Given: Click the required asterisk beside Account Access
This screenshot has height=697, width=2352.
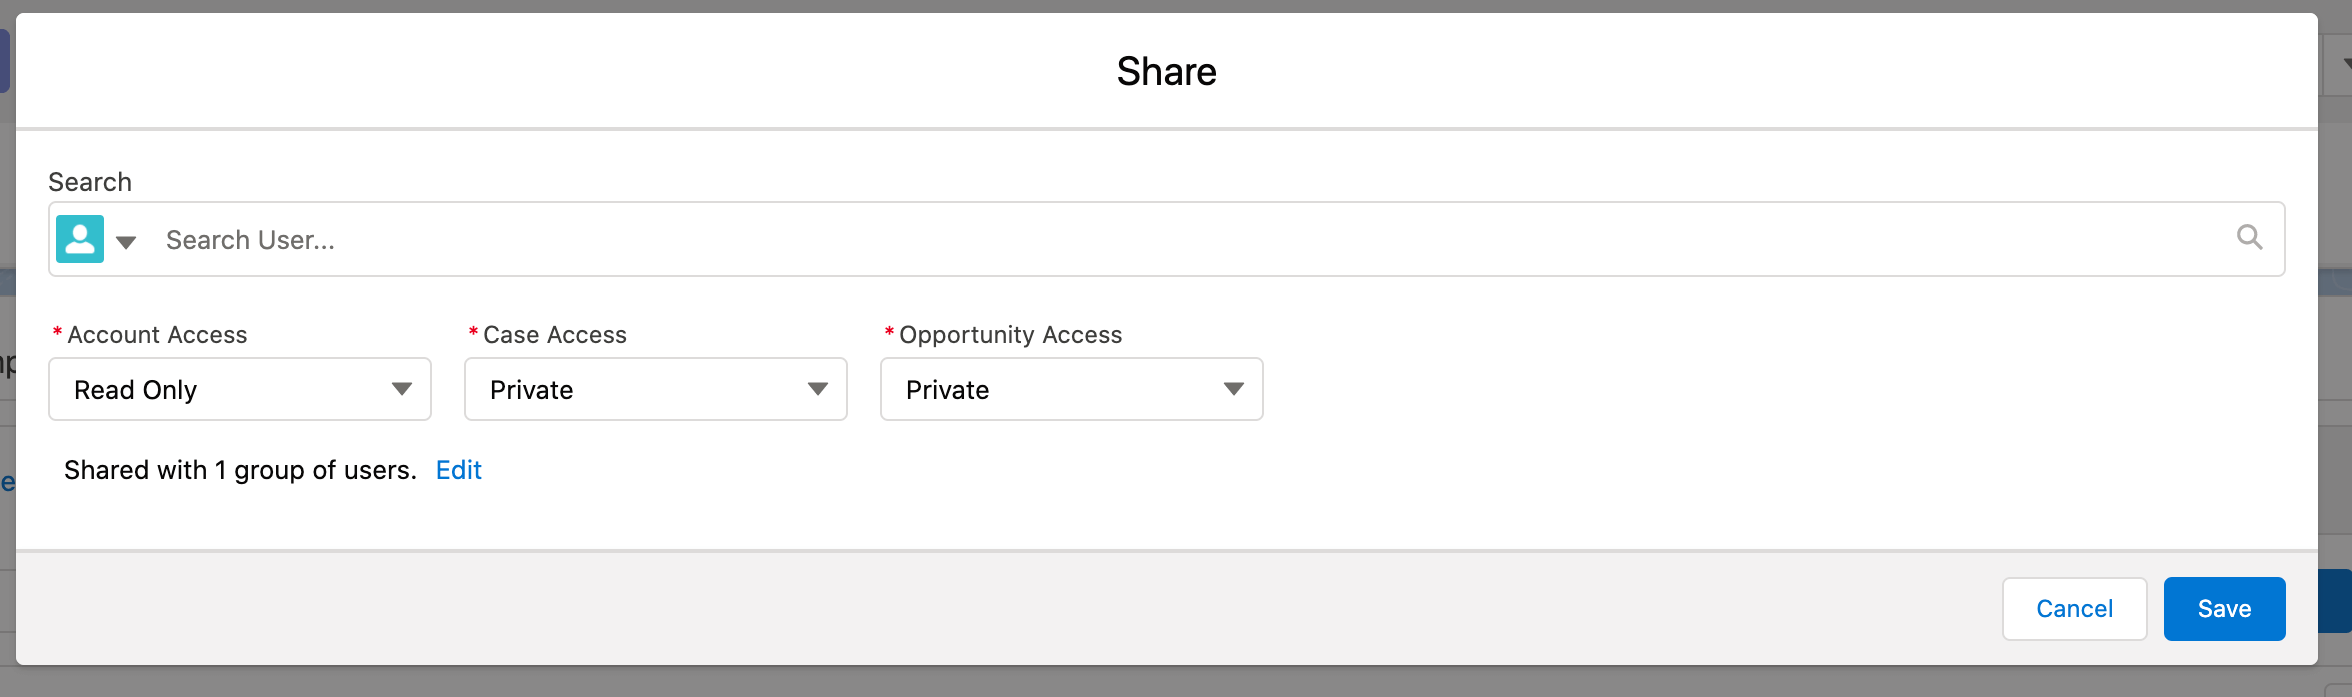Looking at the screenshot, I should click(56, 330).
